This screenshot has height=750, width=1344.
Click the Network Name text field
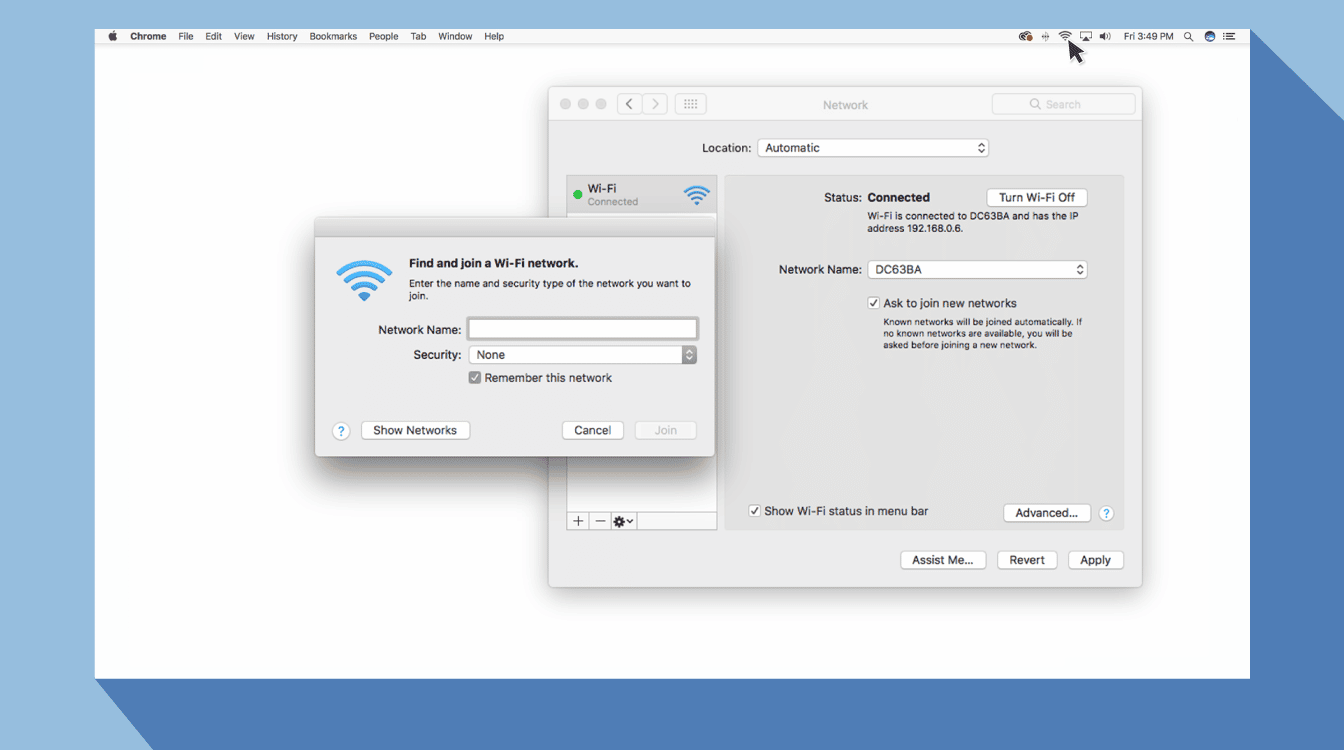tap(582, 329)
